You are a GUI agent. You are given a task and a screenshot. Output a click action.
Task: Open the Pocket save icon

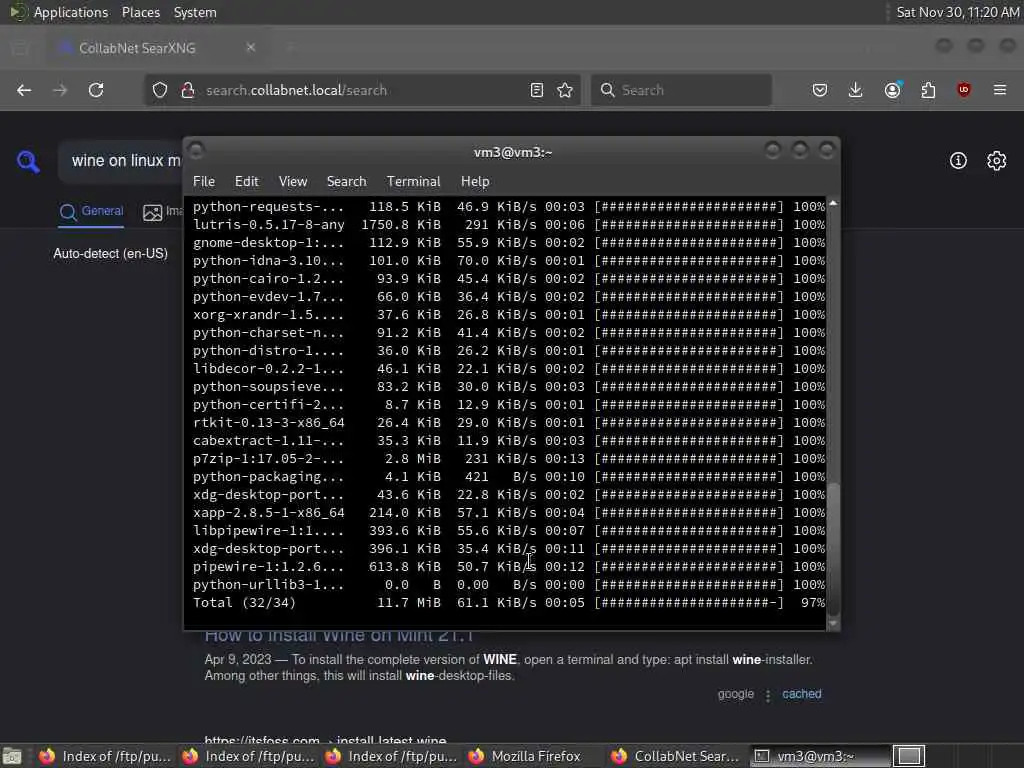pyautogui.click(x=820, y=90)
